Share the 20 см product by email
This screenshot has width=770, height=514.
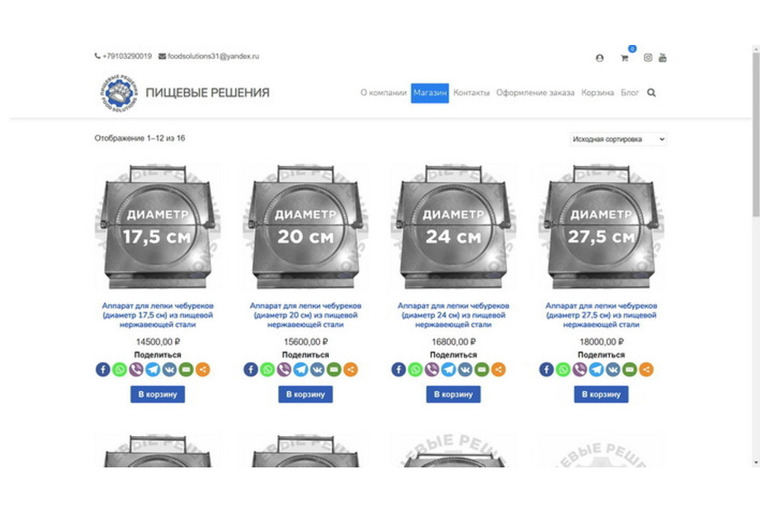334,369
